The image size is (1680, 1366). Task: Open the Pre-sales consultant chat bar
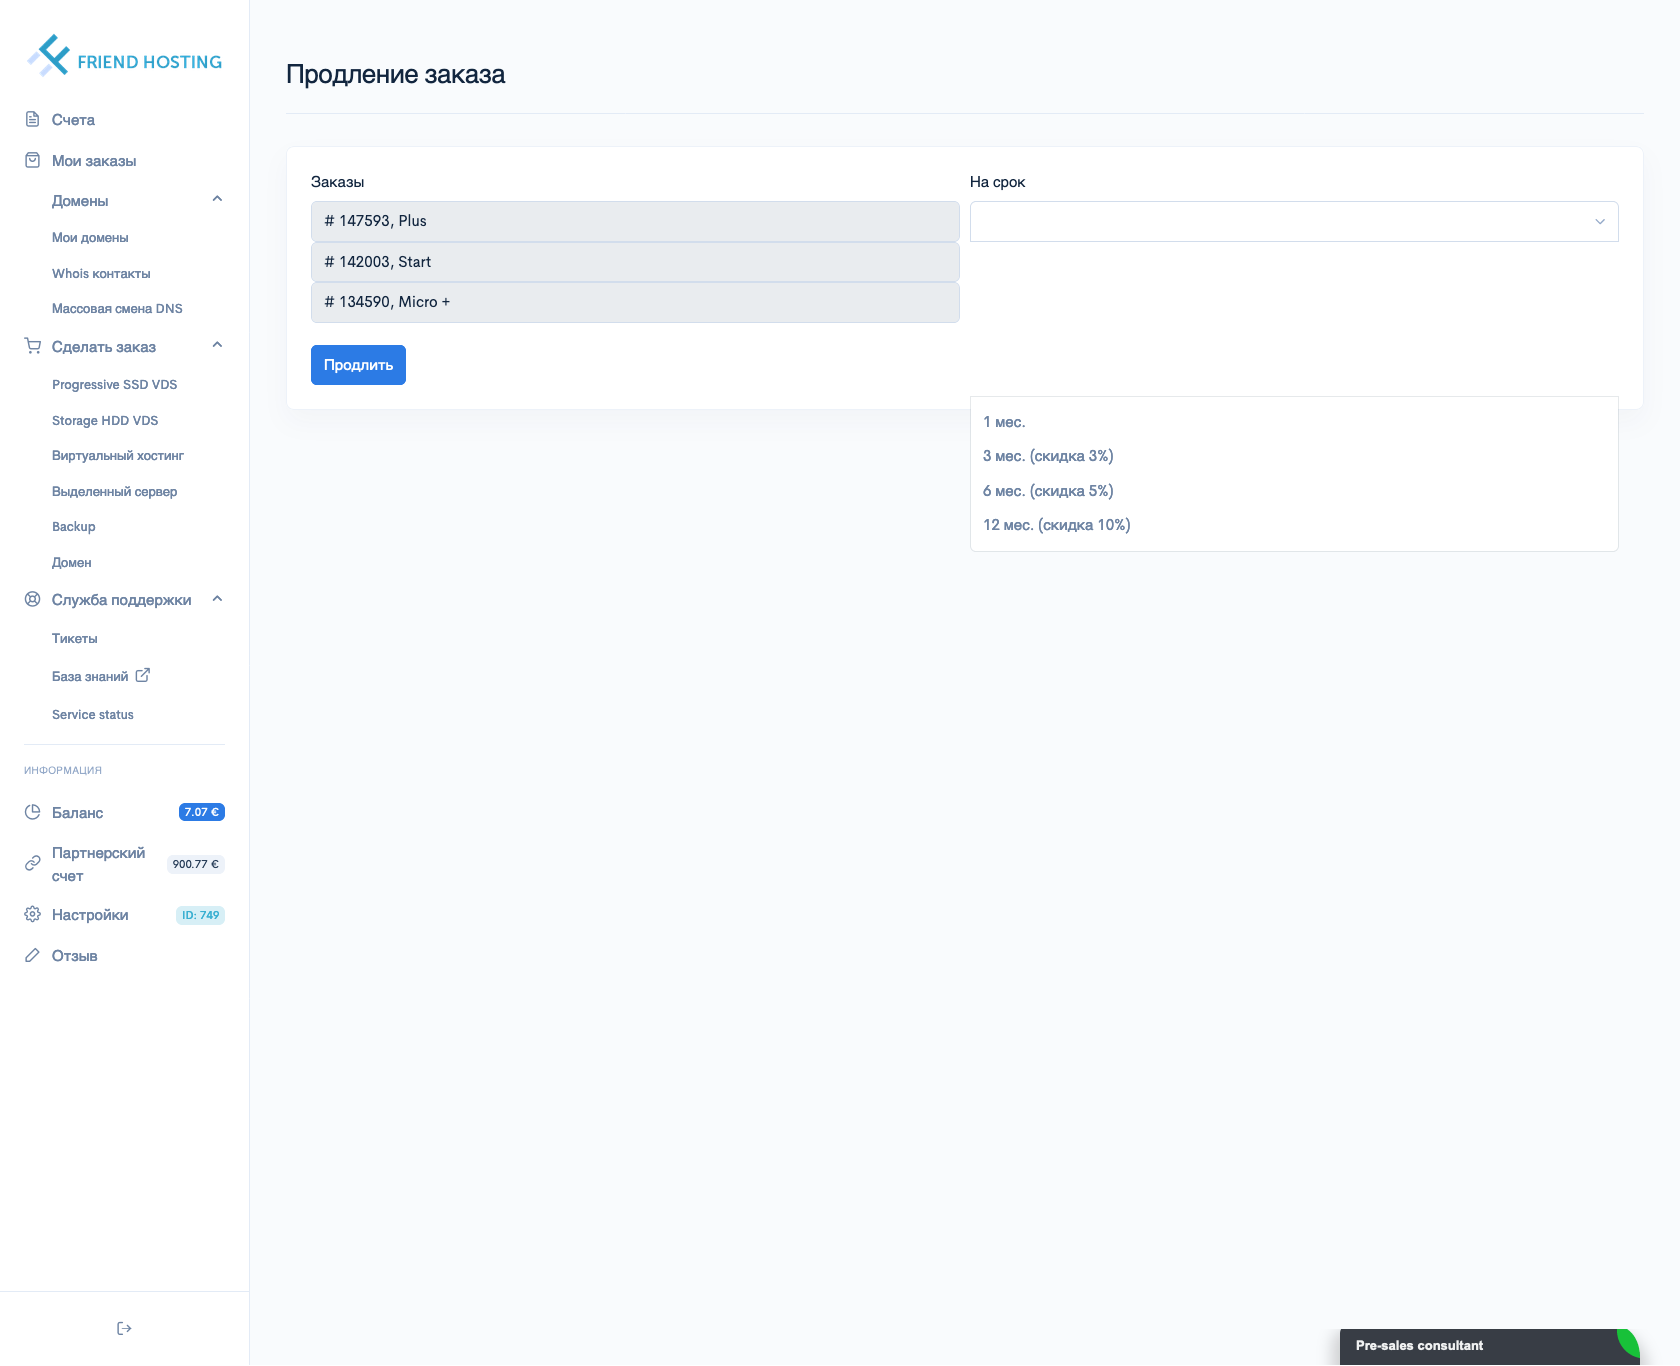(x=1490, y=1346)
